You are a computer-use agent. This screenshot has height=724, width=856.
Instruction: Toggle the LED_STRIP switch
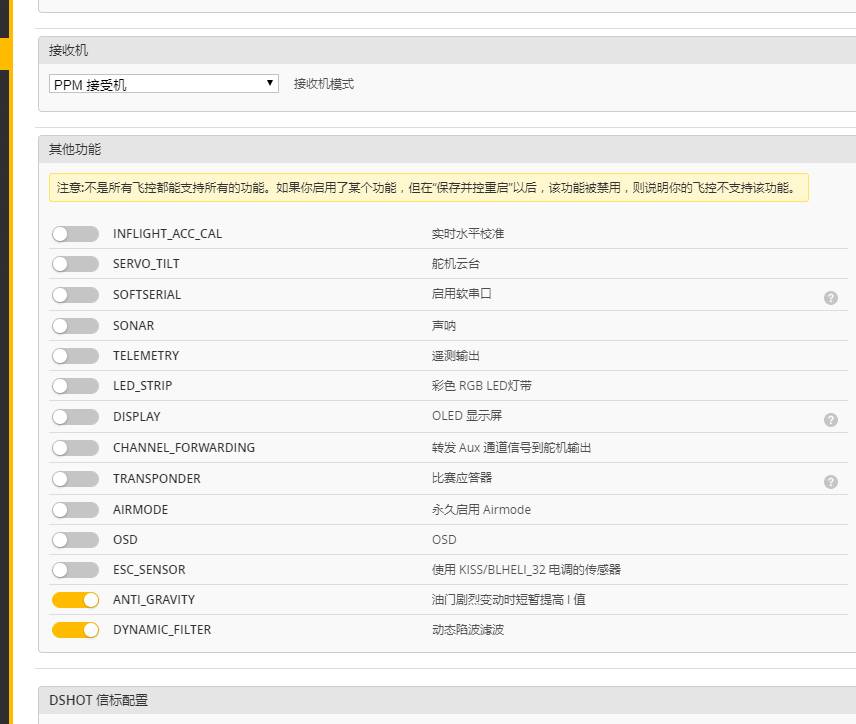tap(75, 386)
